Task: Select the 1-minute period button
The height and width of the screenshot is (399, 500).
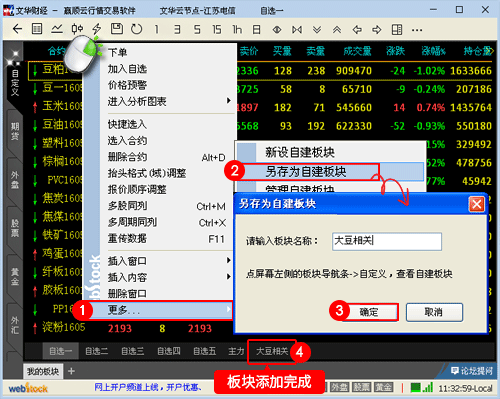Action: [156, 30]
